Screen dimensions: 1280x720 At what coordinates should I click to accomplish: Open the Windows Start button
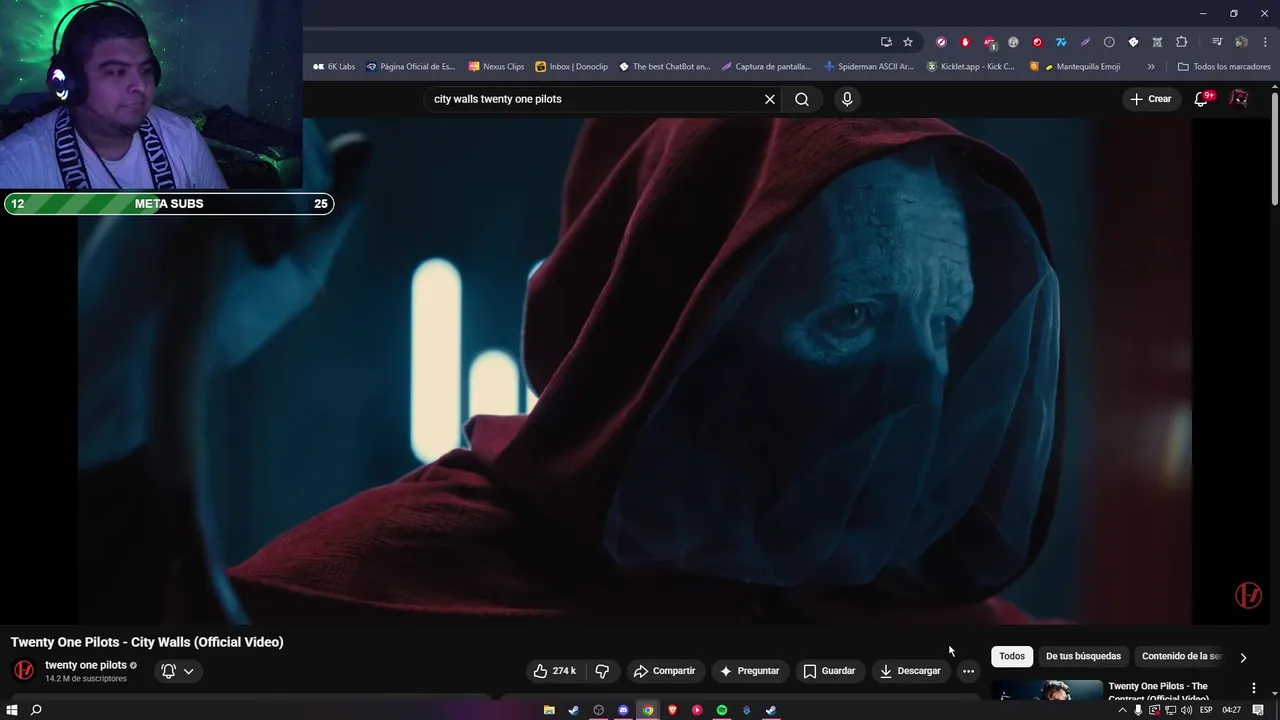click(x=12, y=710)
